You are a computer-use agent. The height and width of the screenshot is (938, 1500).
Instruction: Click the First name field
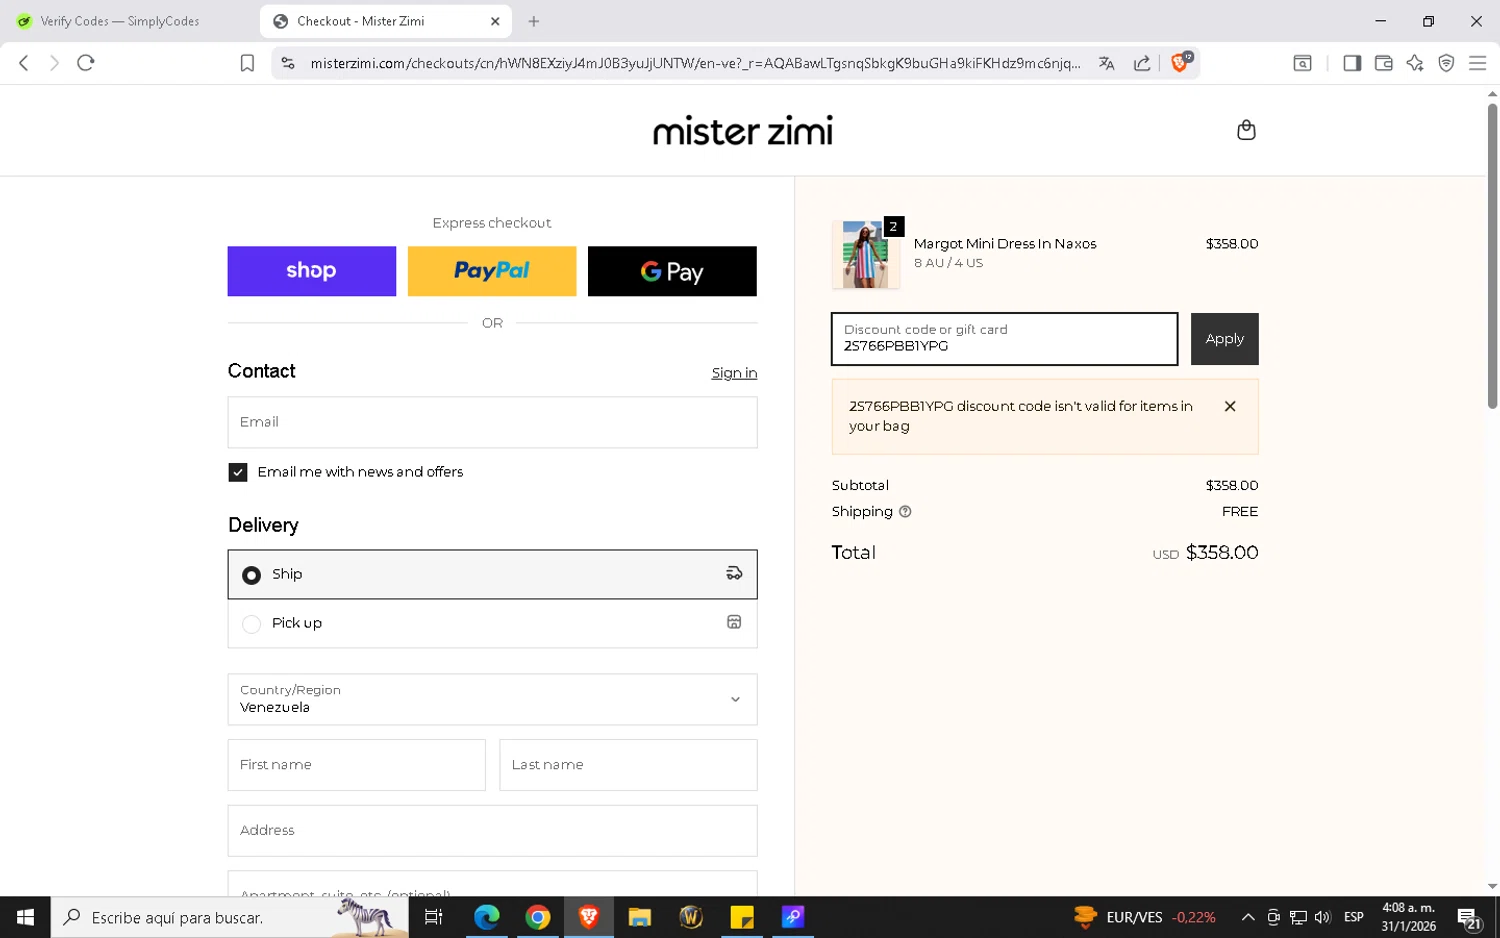356,765
